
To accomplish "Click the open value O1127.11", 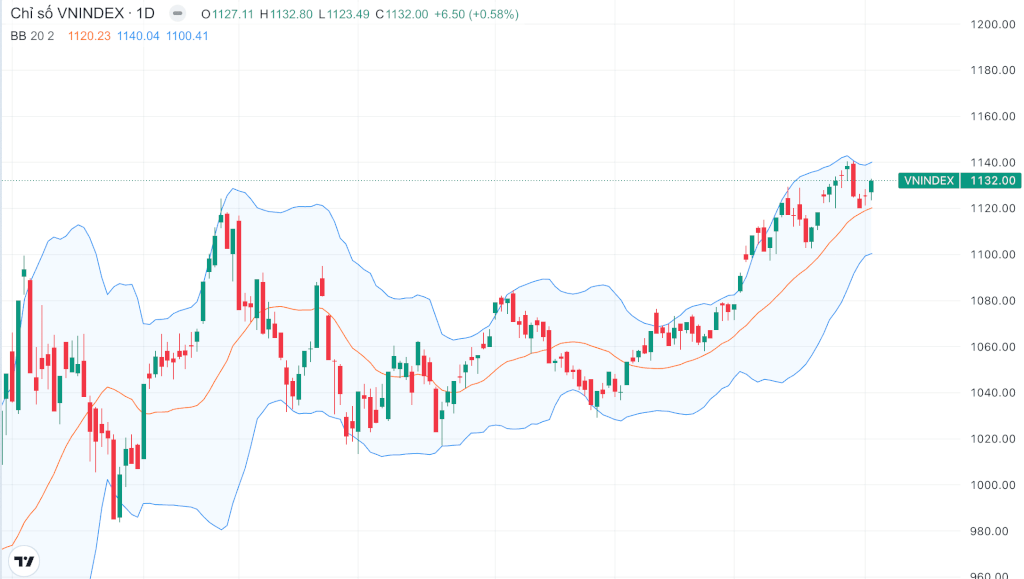I will (227, 14).
